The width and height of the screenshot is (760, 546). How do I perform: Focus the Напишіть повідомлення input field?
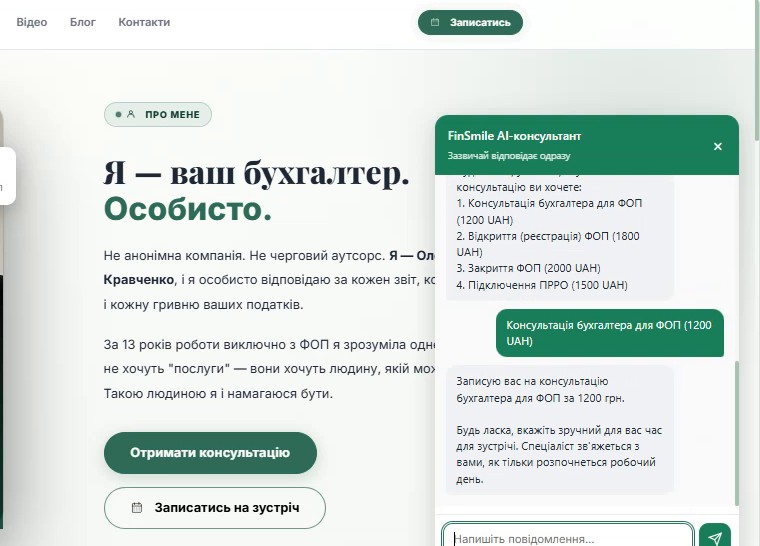(568, 536)
